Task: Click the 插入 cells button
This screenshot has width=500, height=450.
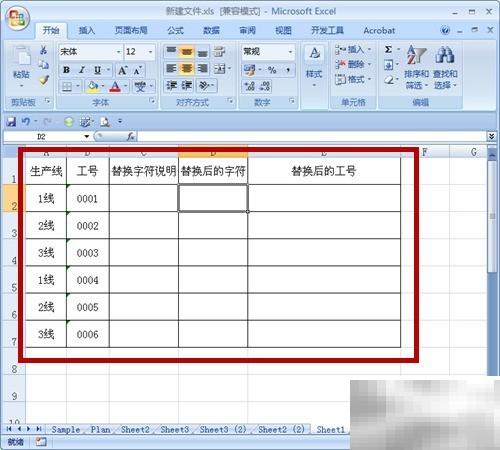Action: (353, 50)
